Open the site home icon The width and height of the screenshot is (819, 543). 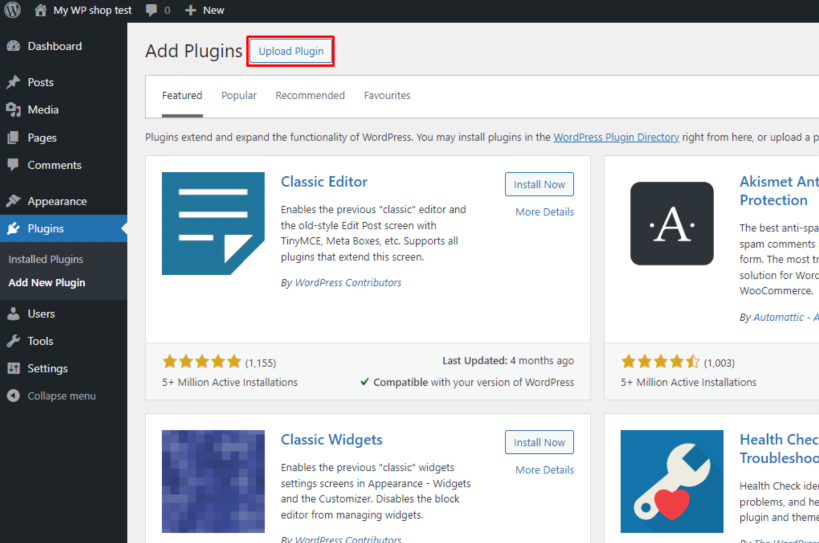click(40, 10)
